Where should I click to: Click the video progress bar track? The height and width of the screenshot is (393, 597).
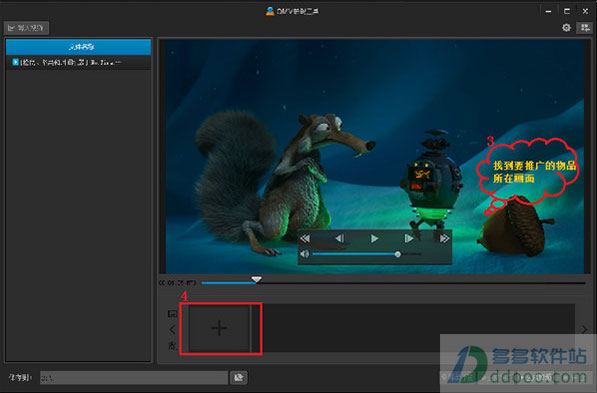click(x=393, y=283)
